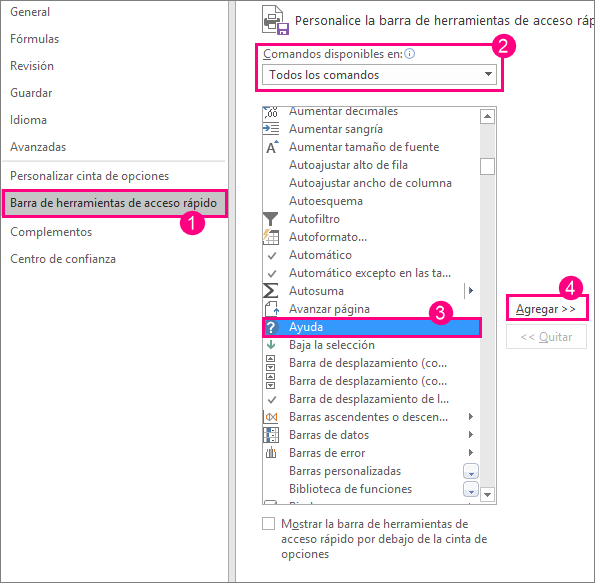This screenshot has width=595, height=583.
Task: Click the Barras ascendentes o descendentes icon
Action: click(271, 417)
